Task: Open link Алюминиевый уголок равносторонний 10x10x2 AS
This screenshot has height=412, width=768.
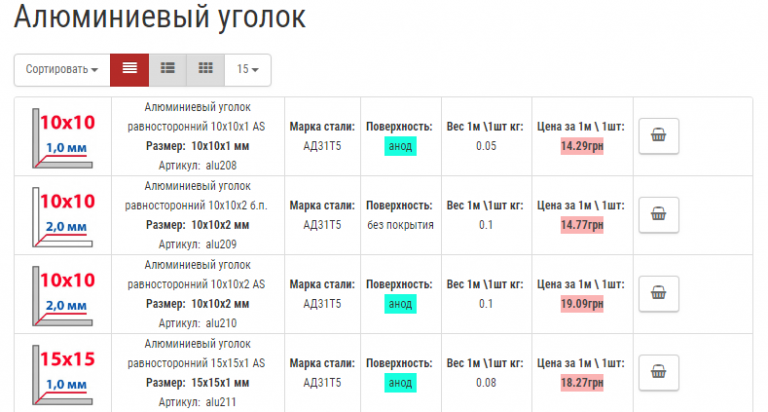Action: pyautogui.click(x=196, y=274)
